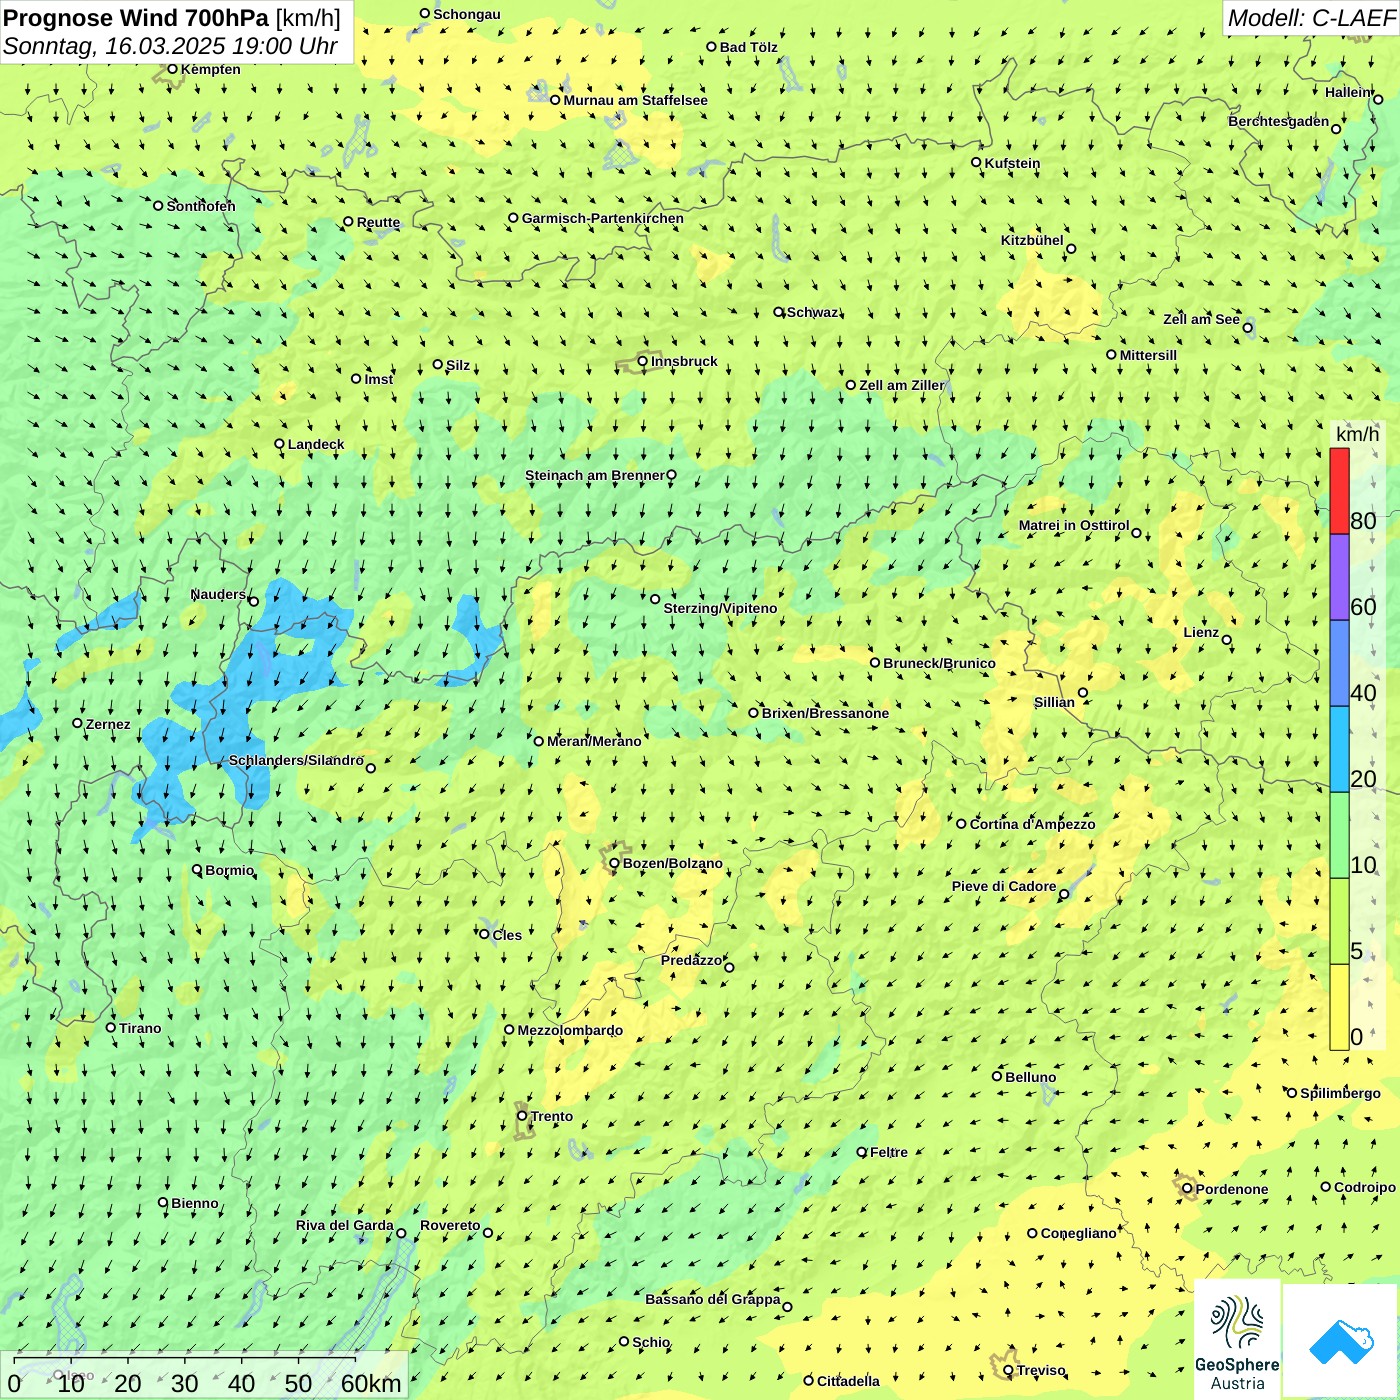Click the 'Murnau am Staffelsee' label
Screen dimensions: 1400x1400
pos(635,101)
